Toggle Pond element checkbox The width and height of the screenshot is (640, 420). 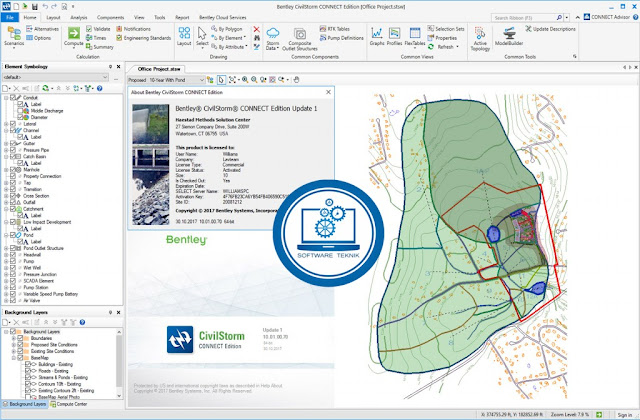coord(13,235)
